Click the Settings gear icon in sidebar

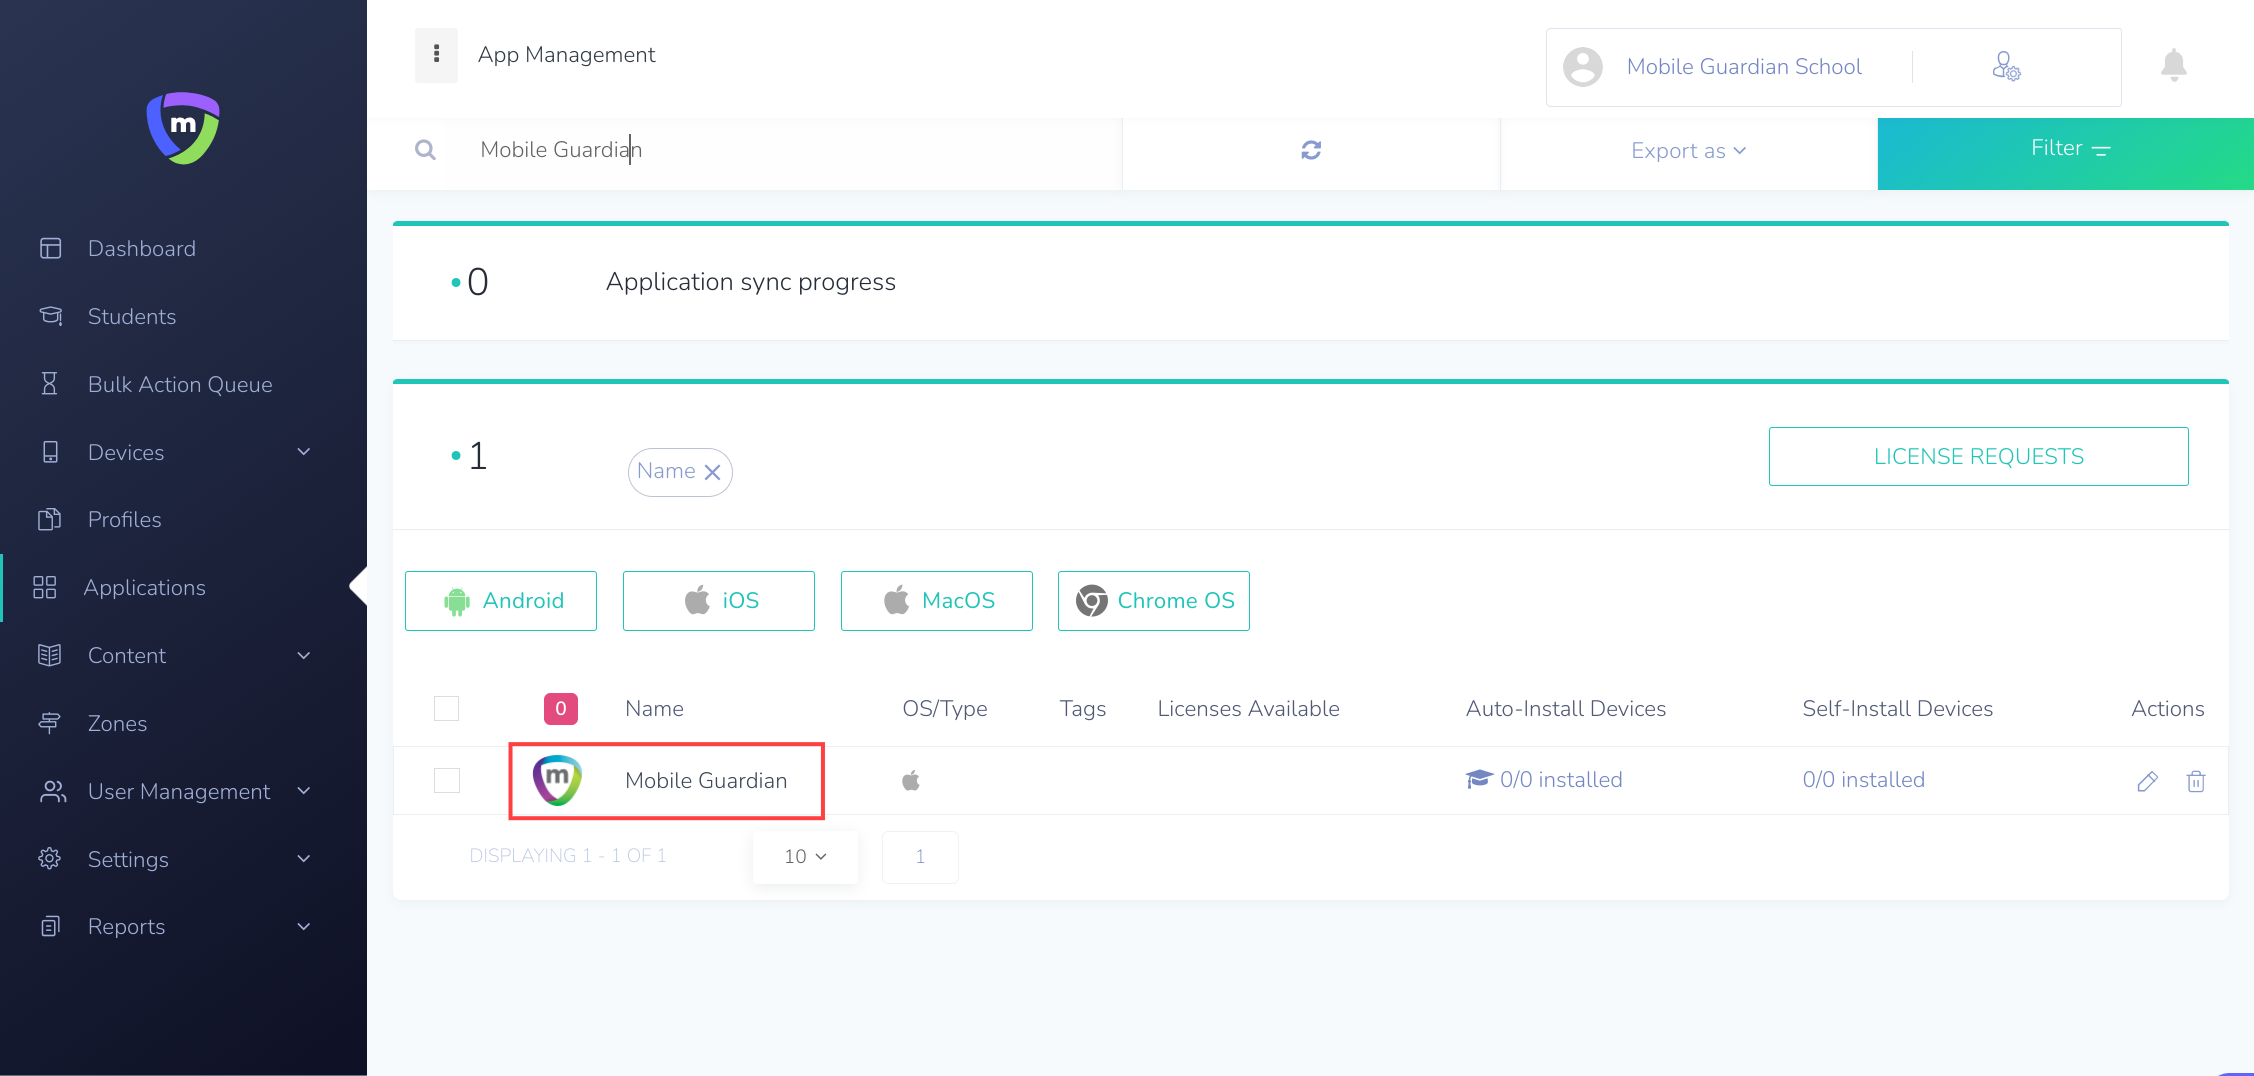point(50,859)
